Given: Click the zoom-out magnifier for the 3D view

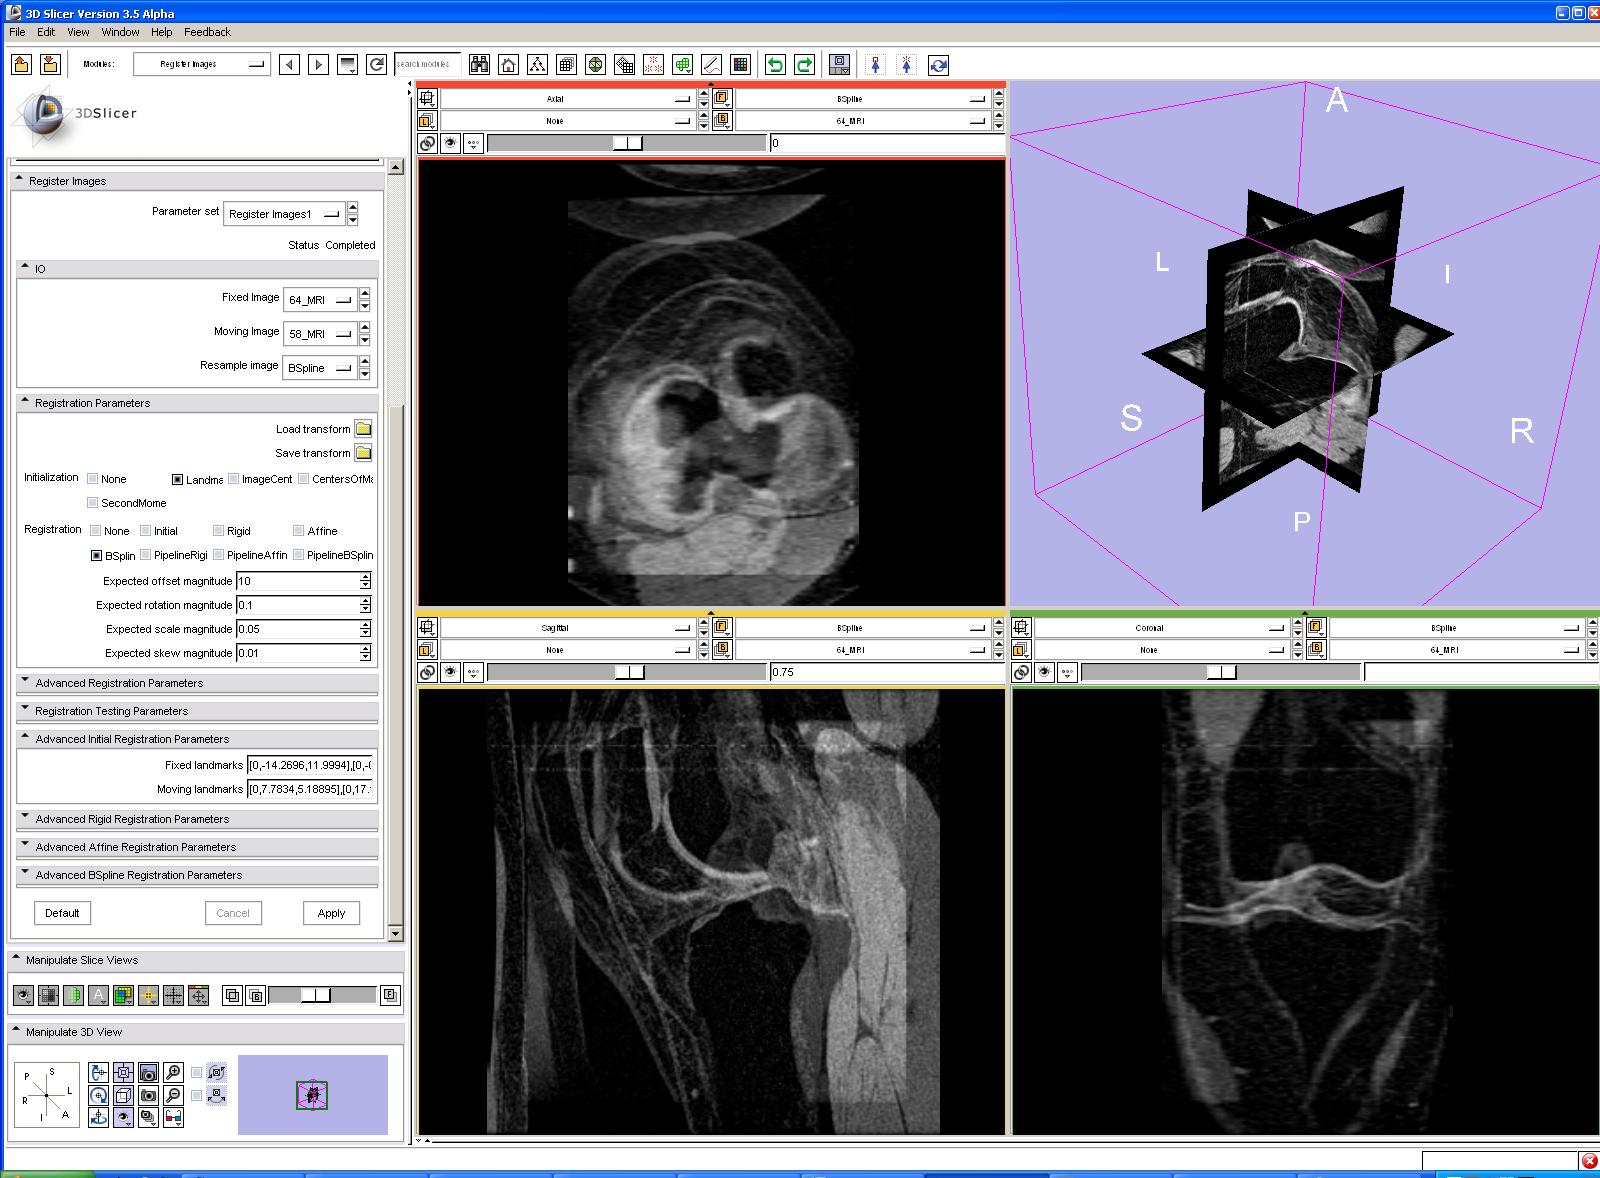Looking at the screenshot, I should [x=173, y=1095].
